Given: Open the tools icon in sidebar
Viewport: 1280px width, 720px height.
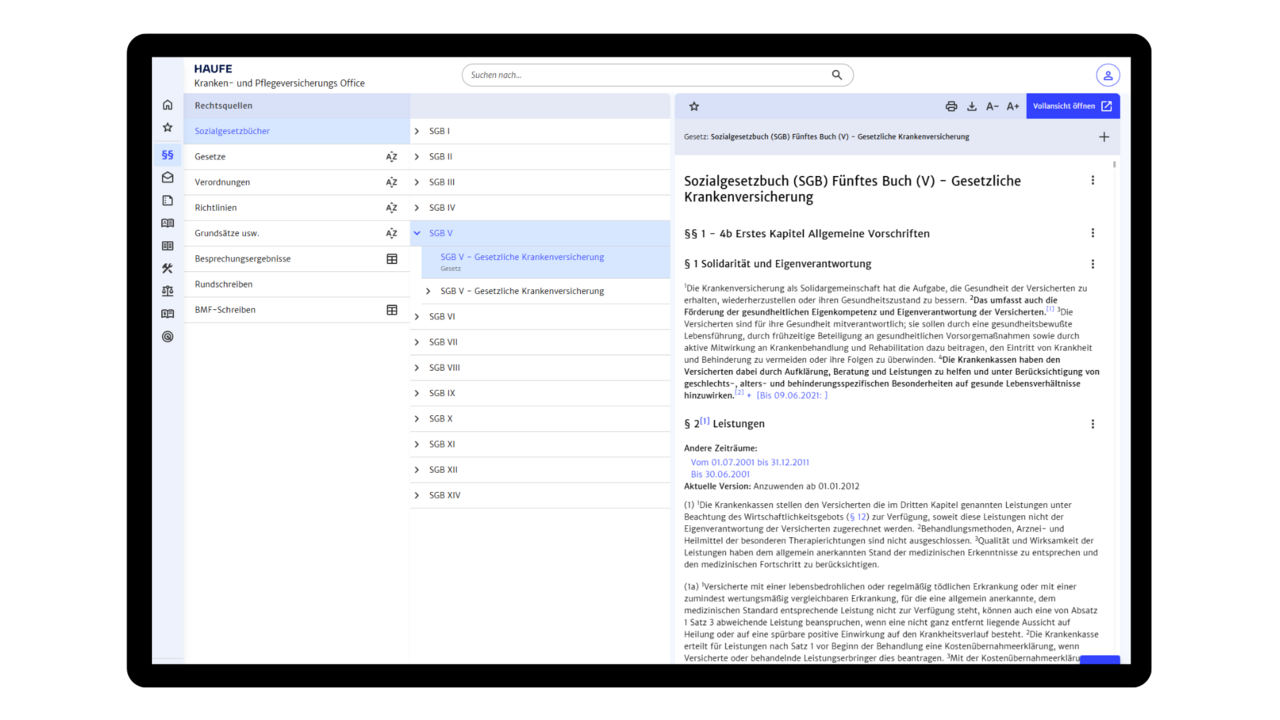Looking at the screenshot, I should (x=167, y=268).
